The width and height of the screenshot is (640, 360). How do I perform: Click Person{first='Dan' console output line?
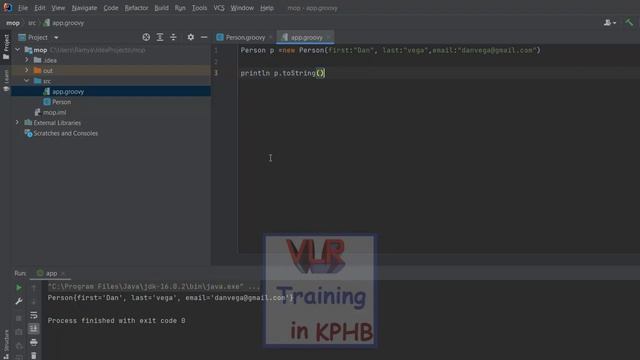tap(171, 298)
